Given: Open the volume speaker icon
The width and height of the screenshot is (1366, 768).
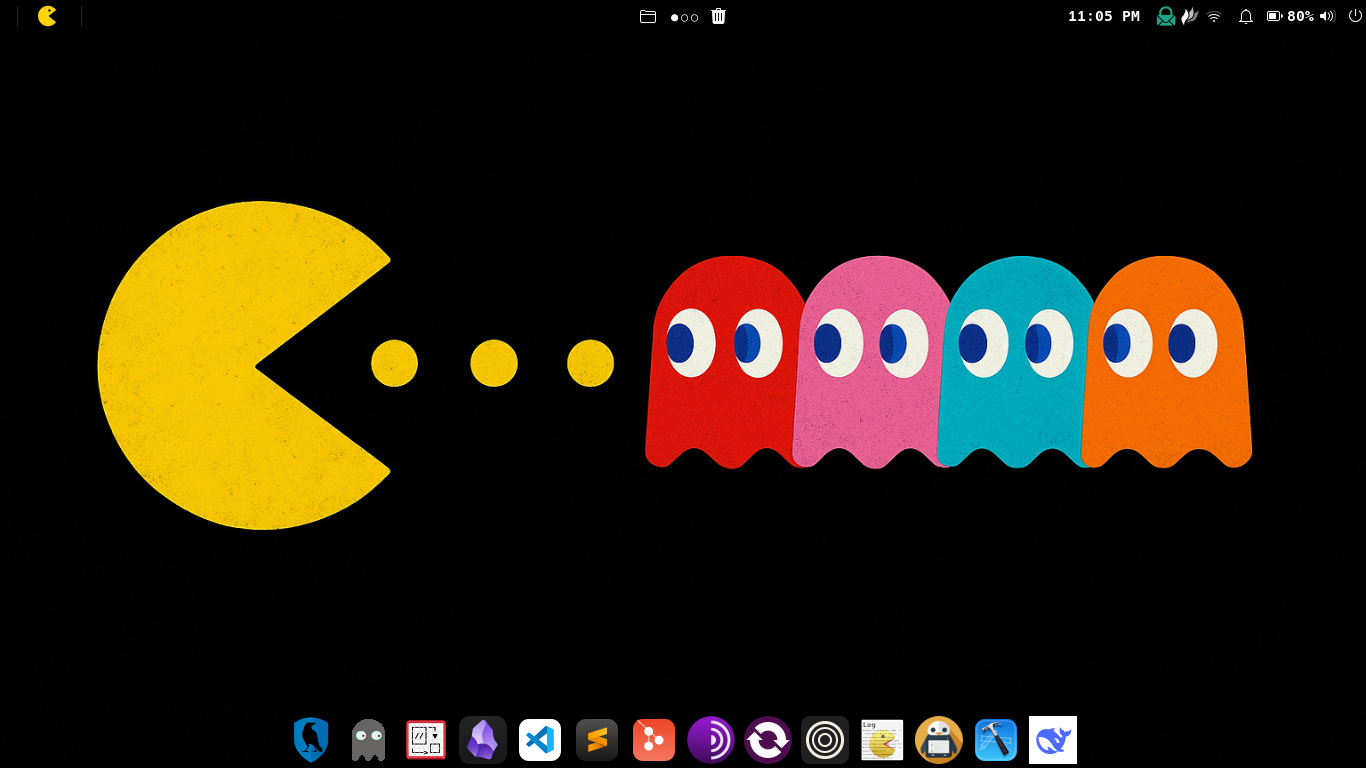Looking at the screenshot, I should [1327, 16].
